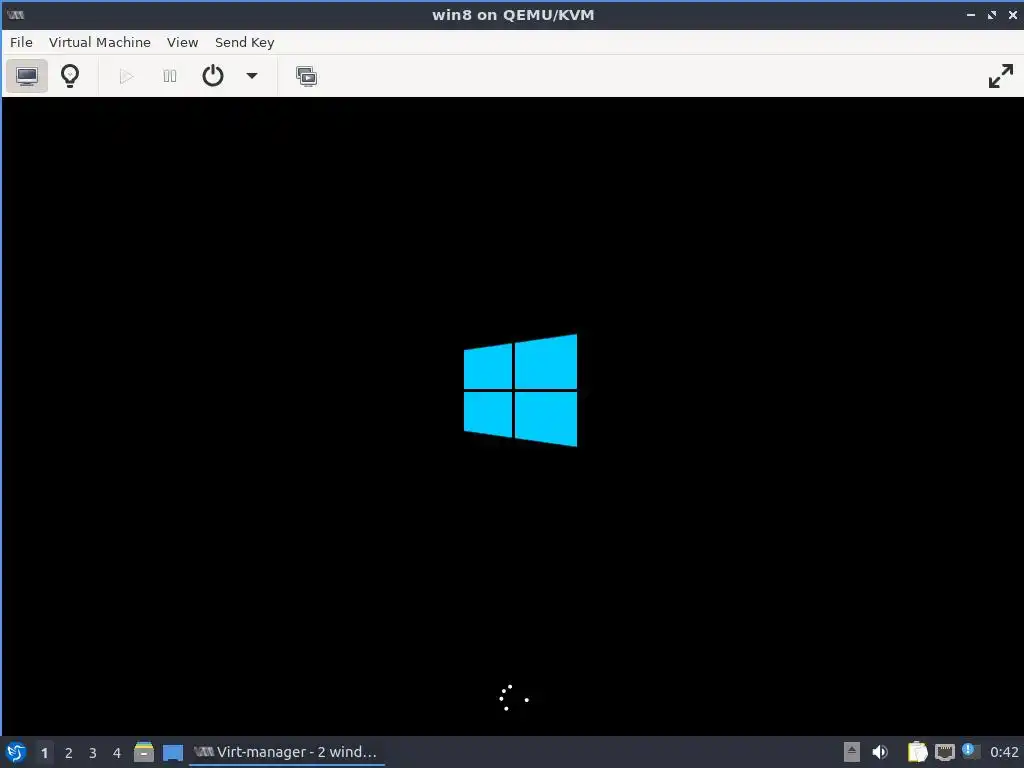This screenshot has width=1024, height=768.
Task: Open the View menu
Action: pyautogui.click(x=182, y=42)
